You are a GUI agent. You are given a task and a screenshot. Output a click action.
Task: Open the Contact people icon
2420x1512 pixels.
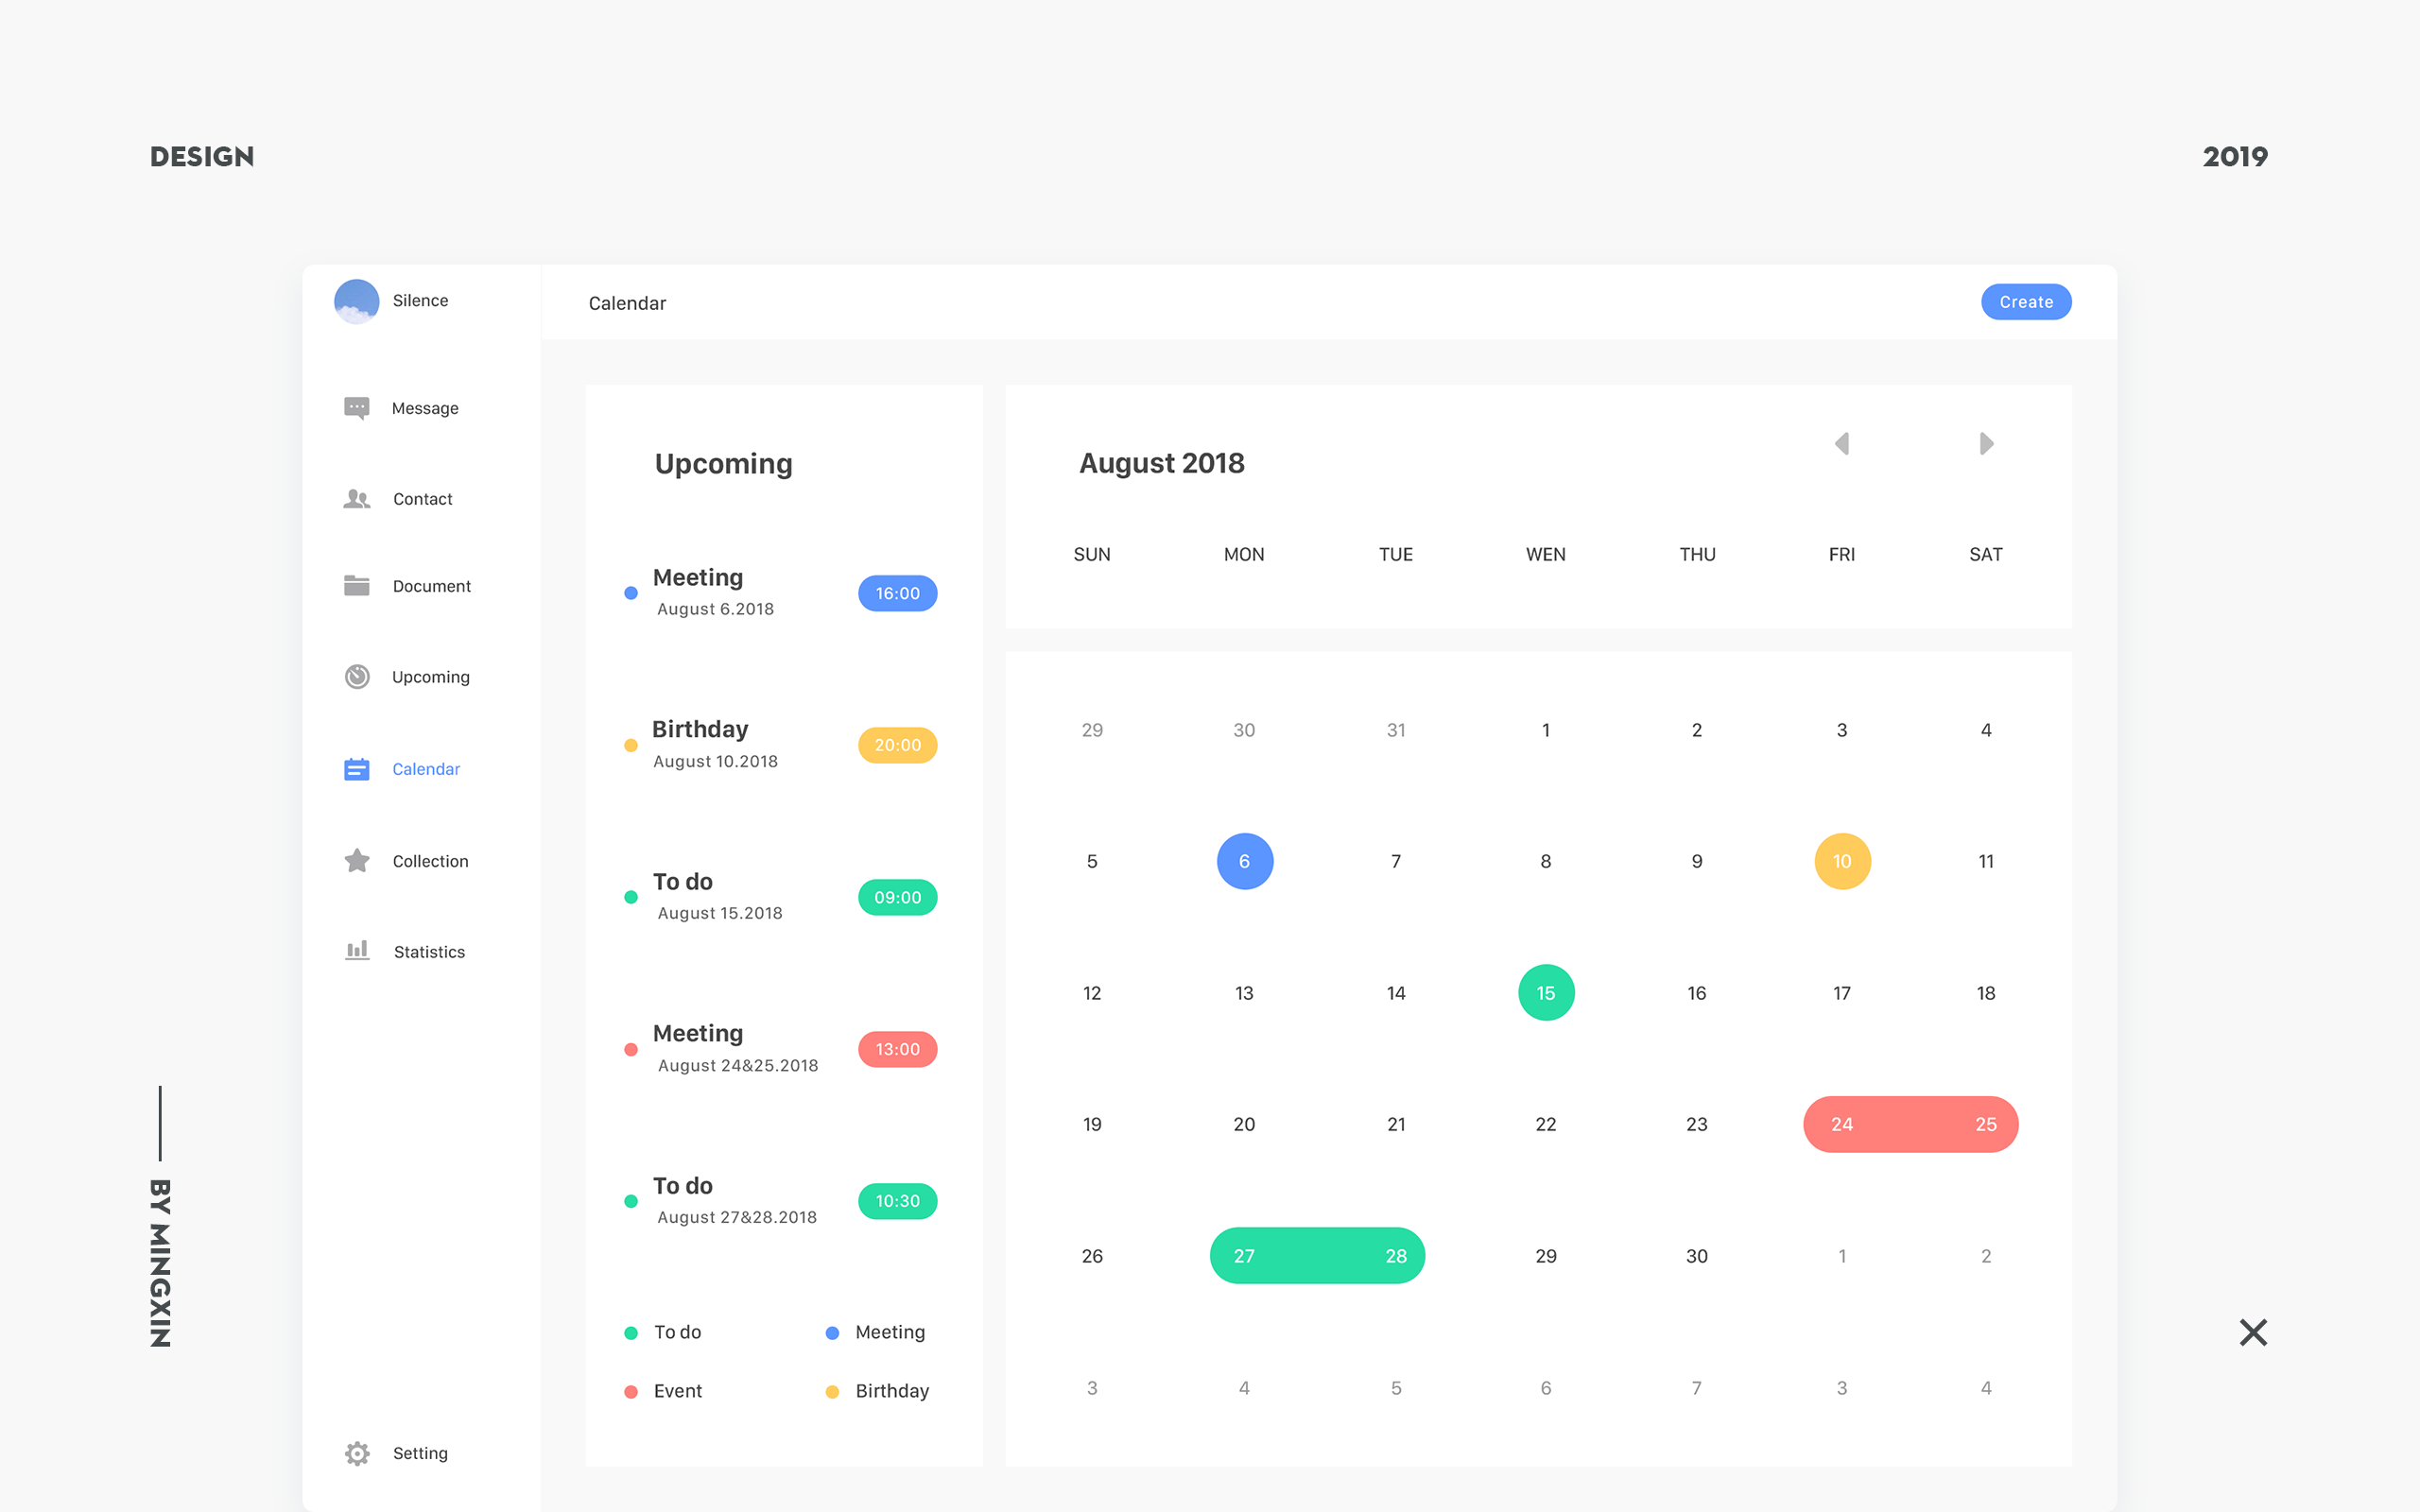click(x=356, y=498)
